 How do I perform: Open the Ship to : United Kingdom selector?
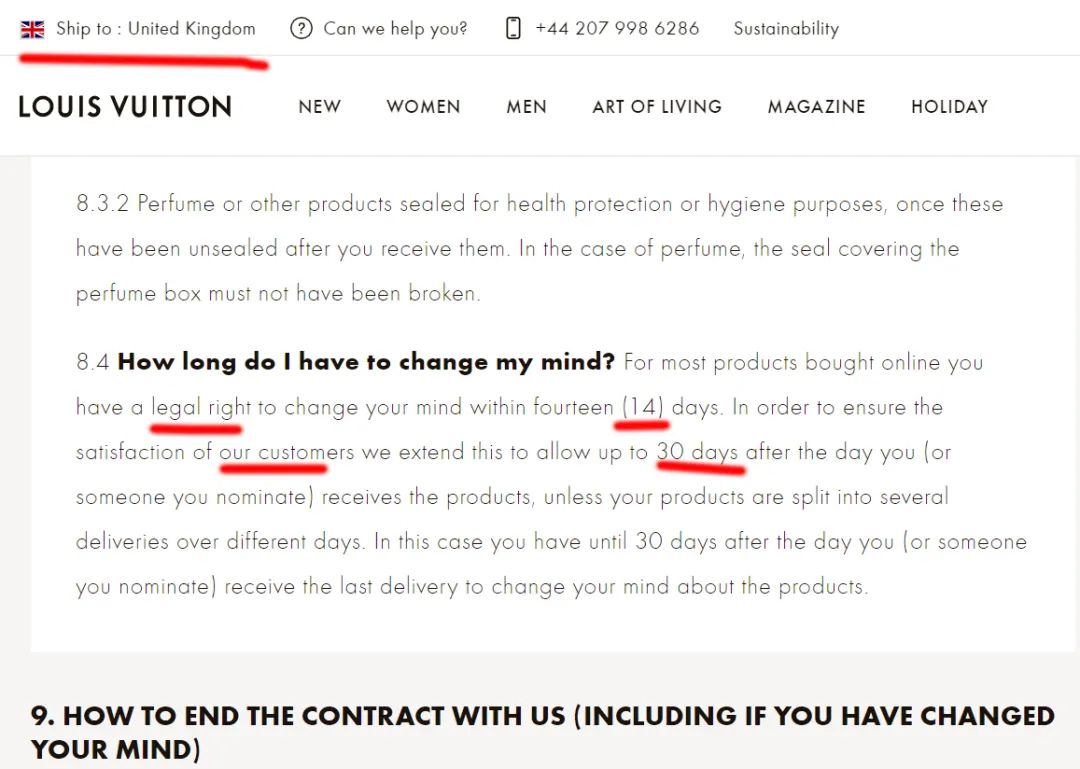155,28
